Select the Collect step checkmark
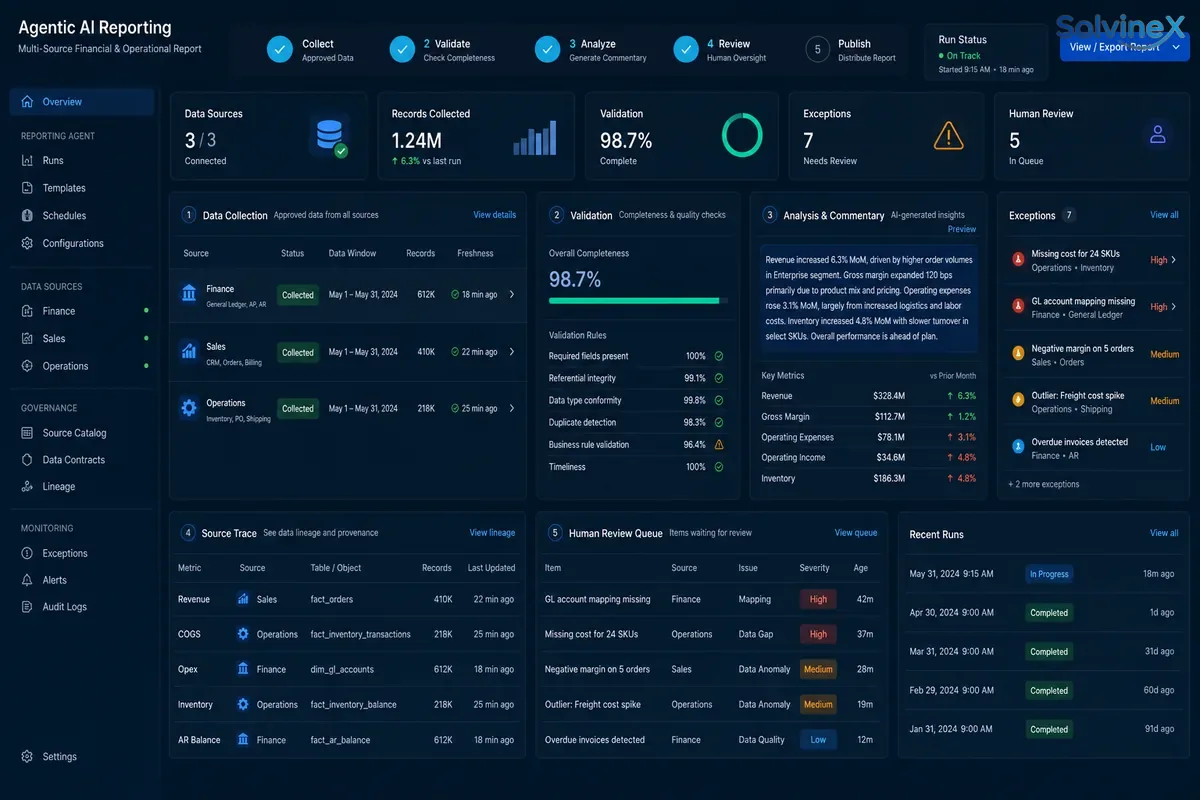Screen dimensions: 1200x800 coord(280,49)
